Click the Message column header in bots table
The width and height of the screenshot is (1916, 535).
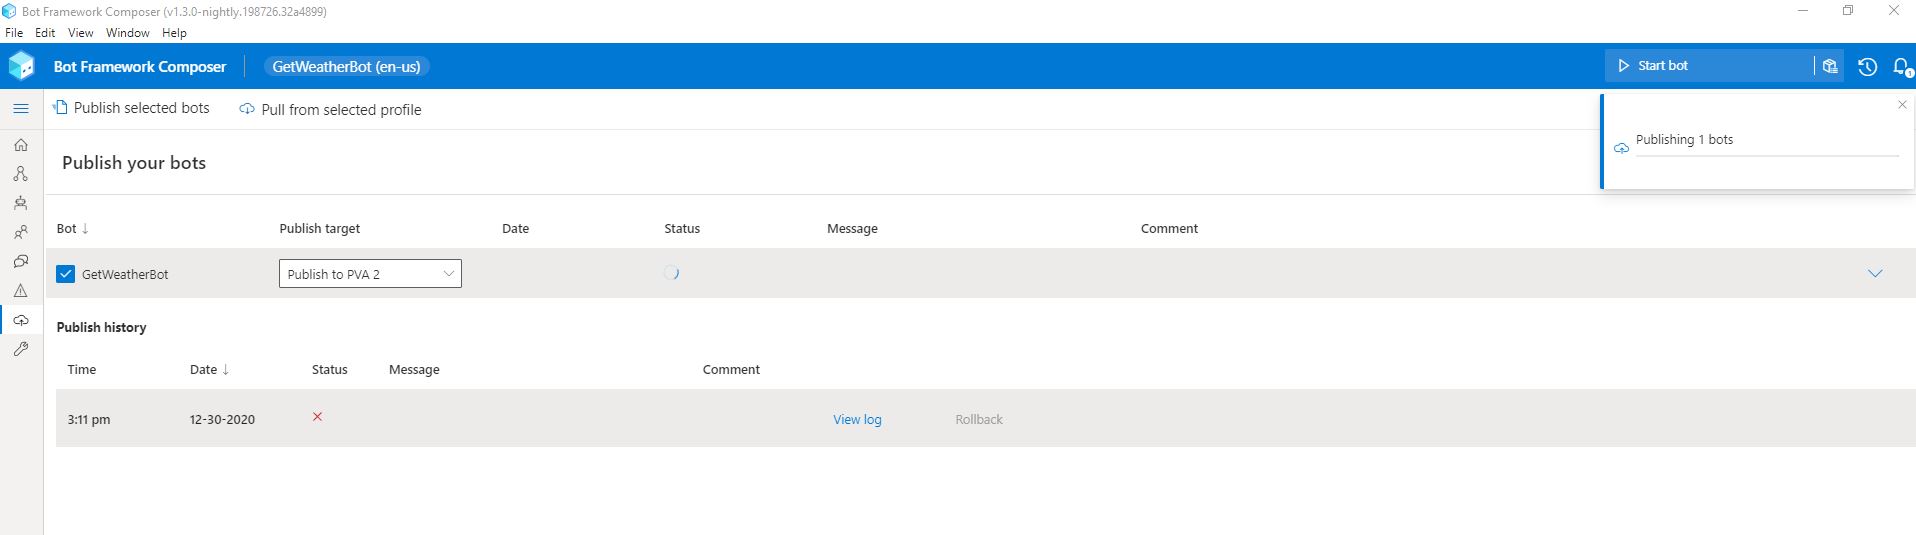852,229
